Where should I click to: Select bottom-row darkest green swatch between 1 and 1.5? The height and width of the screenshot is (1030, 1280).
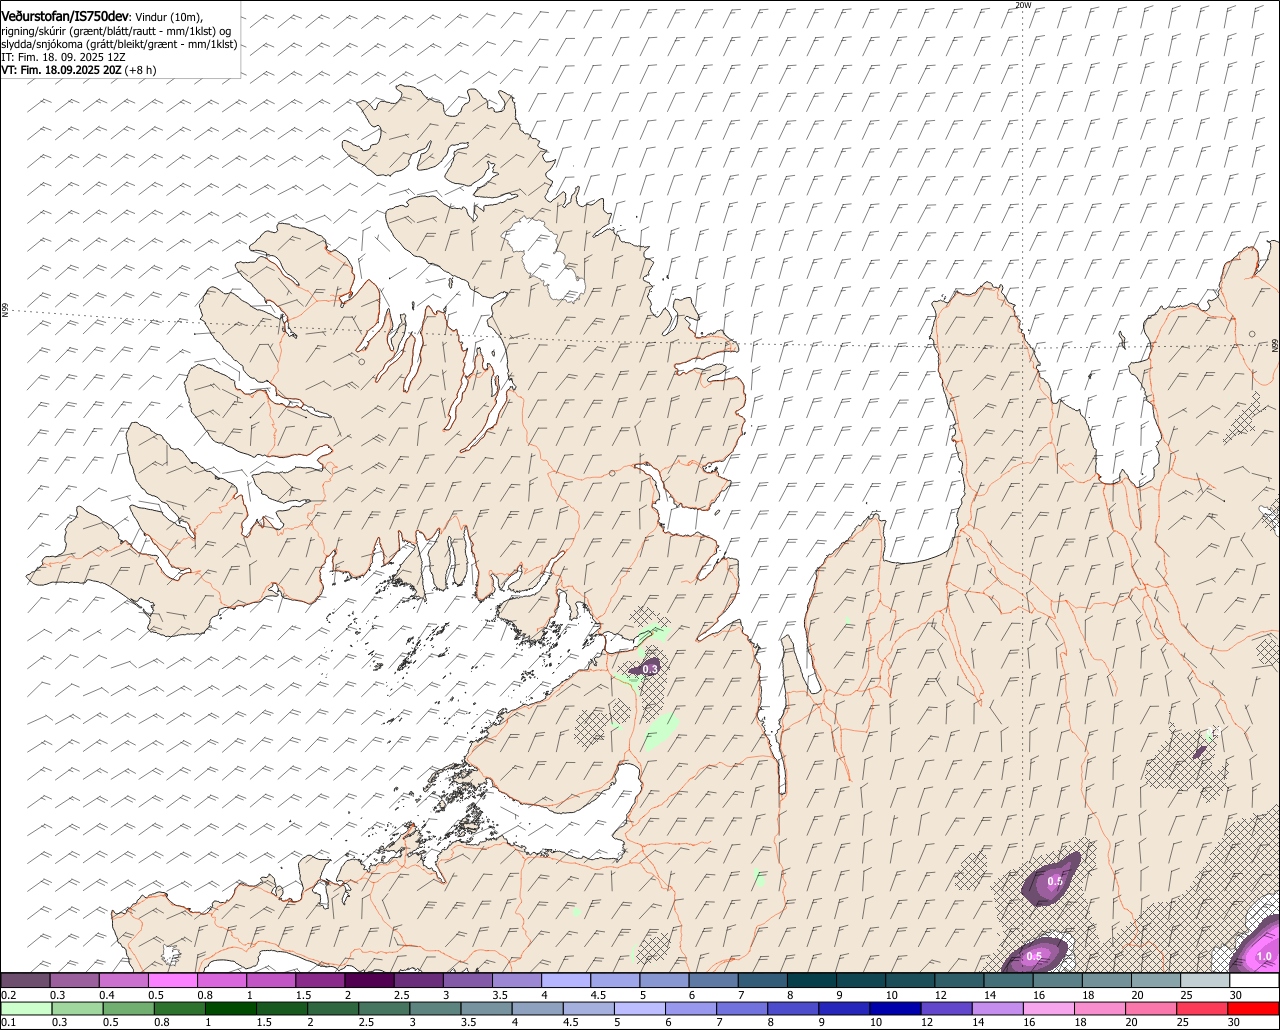coord(230,1008)
